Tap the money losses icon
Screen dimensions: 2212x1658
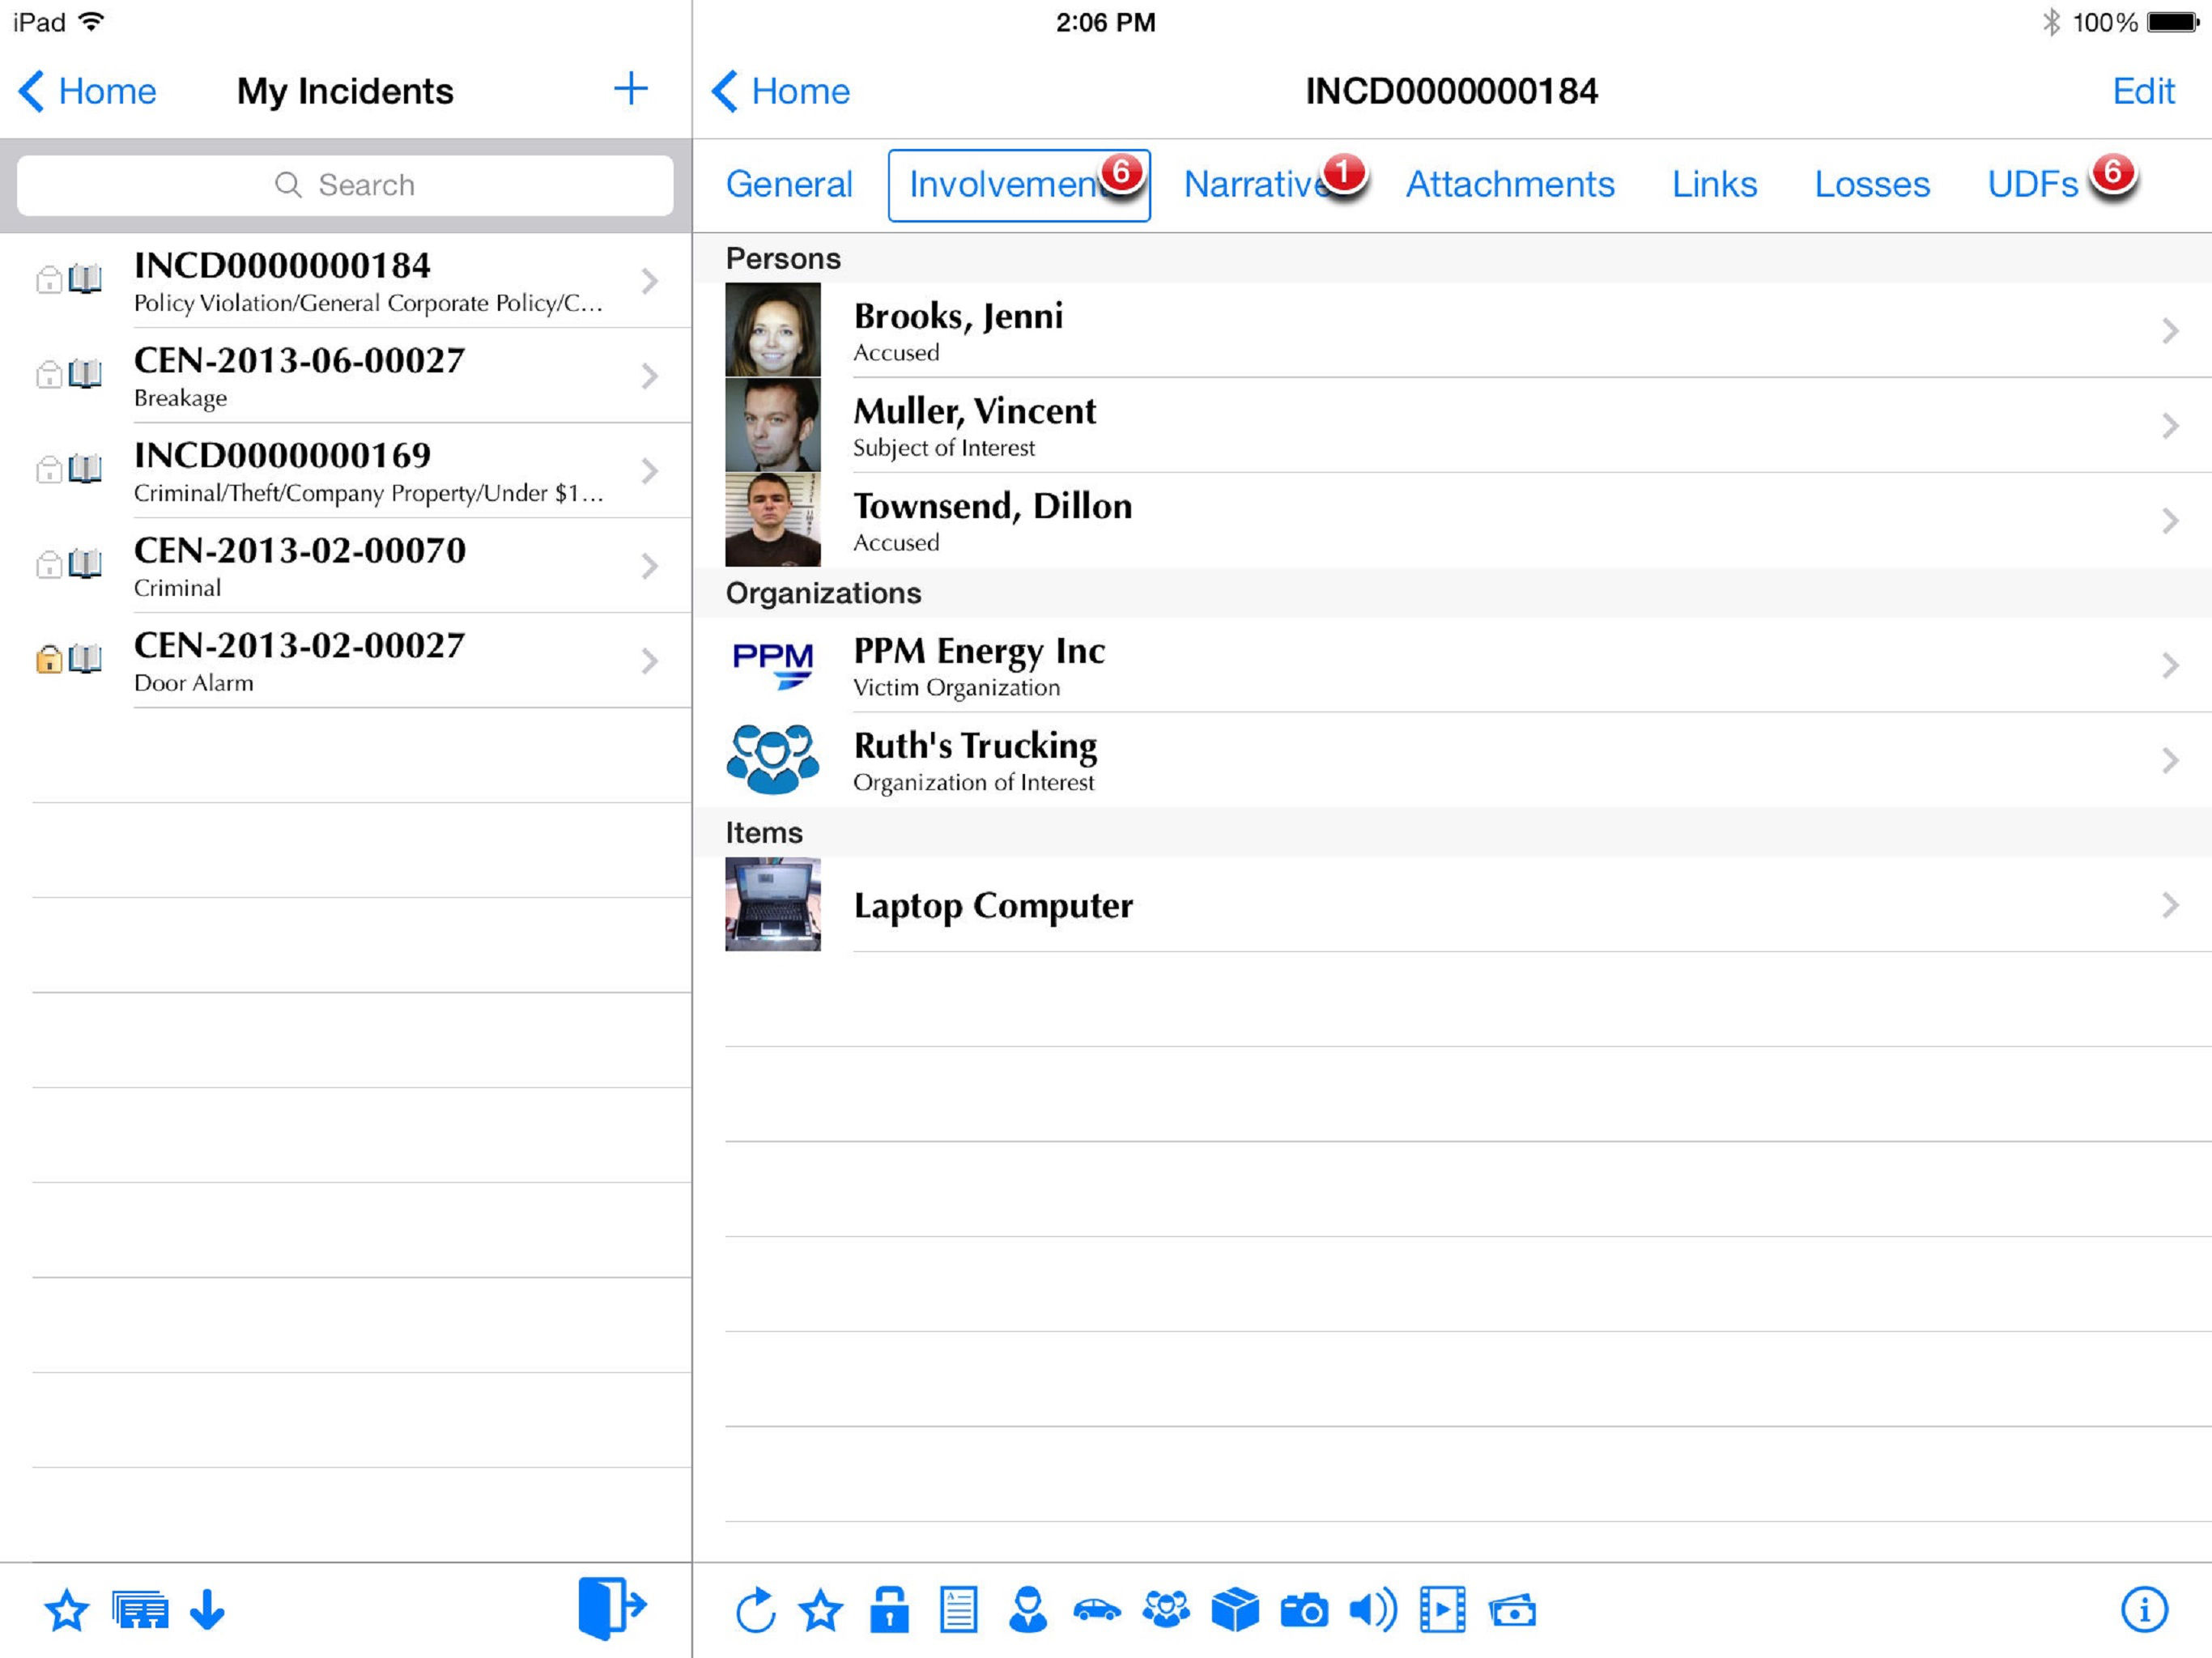(1512, 1611)
